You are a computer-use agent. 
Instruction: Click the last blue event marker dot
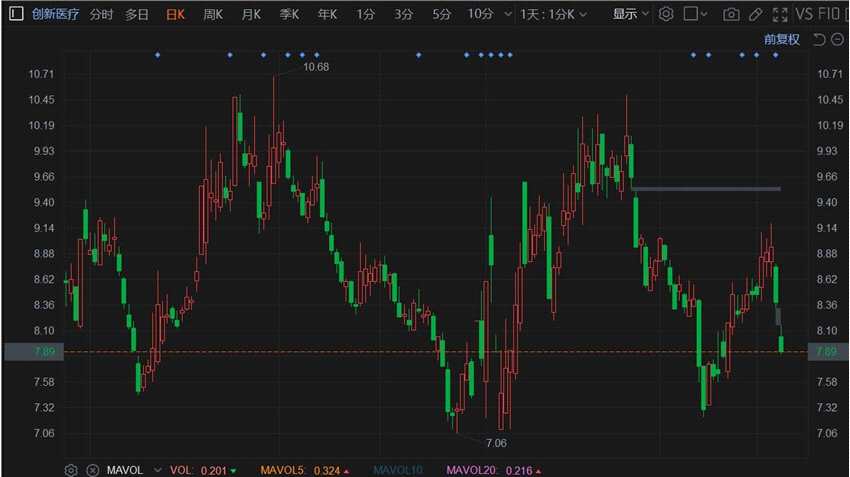pos(776,55)
